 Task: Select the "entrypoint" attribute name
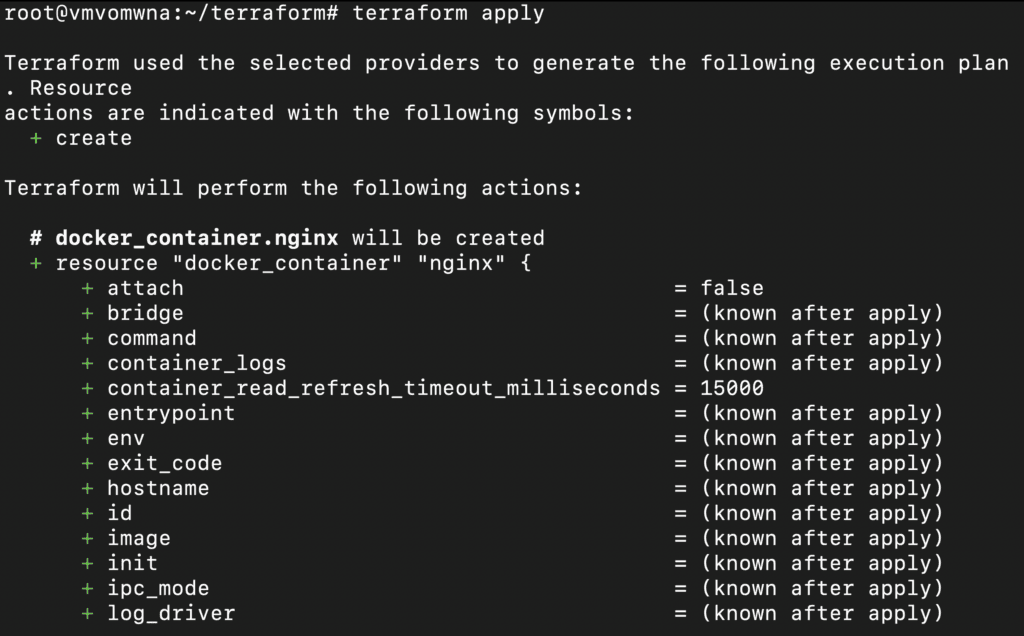click(171, 413)
